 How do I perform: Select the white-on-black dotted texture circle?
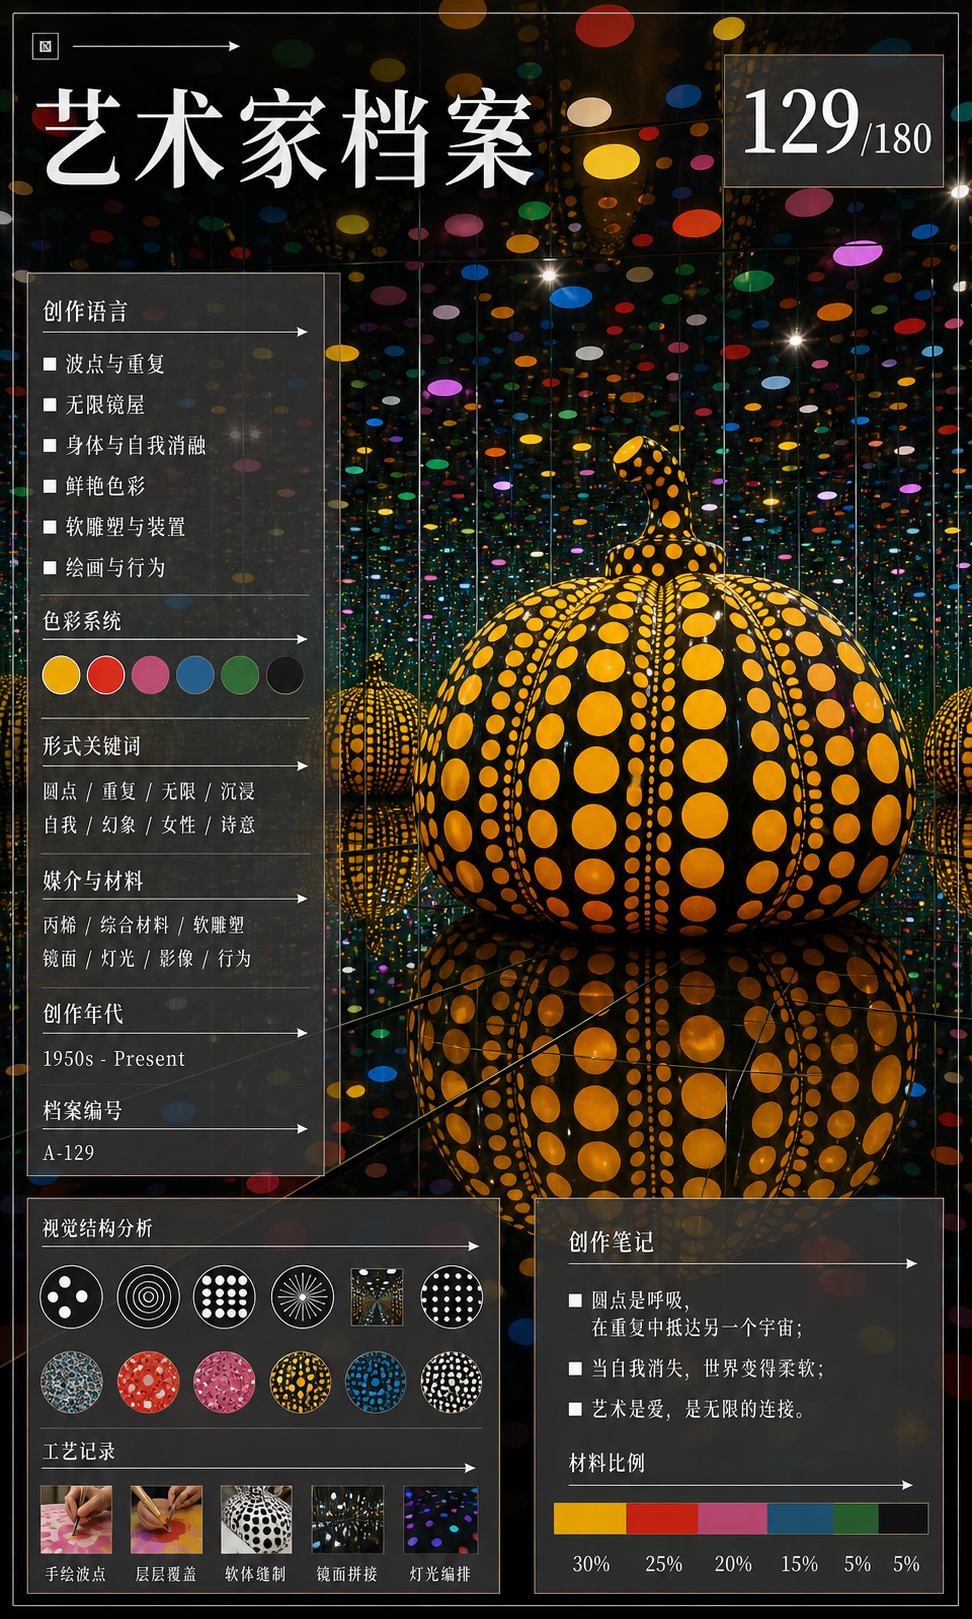(451, 1382)
